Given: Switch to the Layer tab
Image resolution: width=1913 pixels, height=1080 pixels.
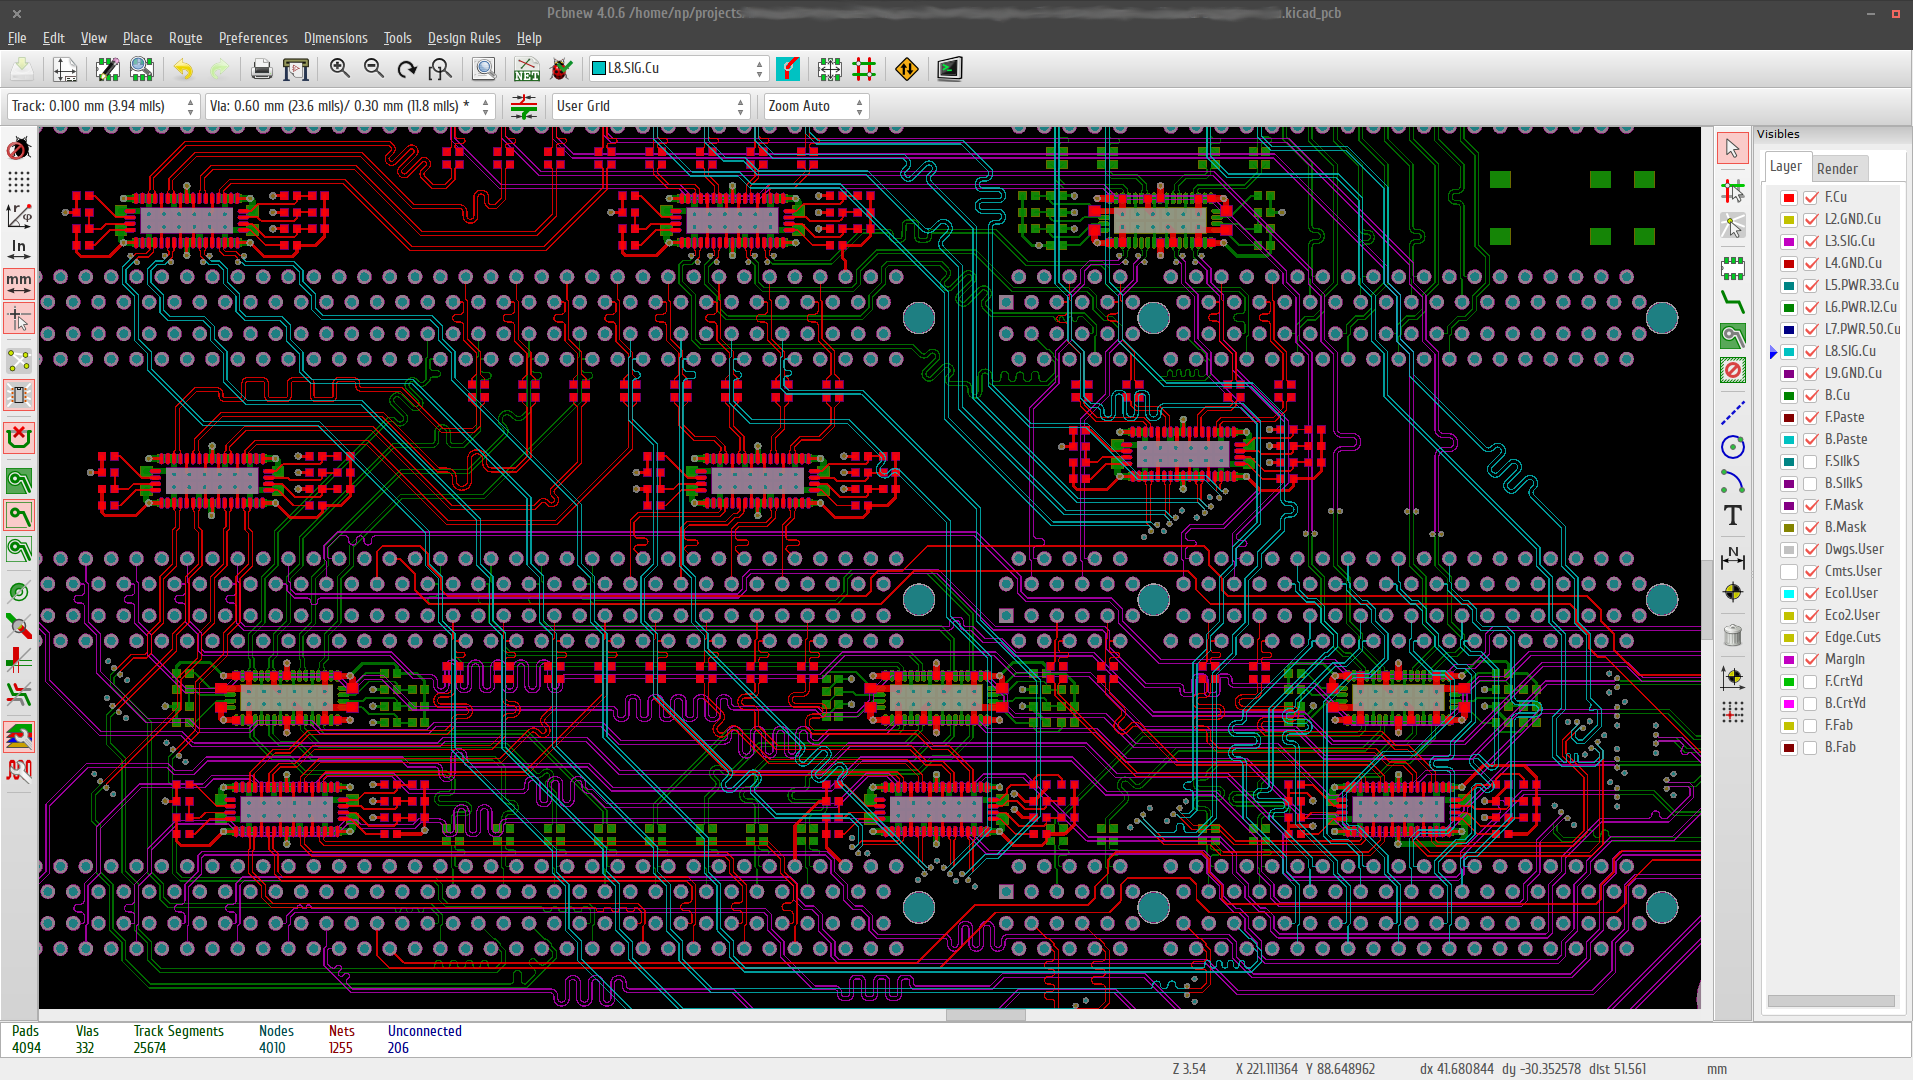Looking at the screenshot, I should (x=1785, y=167).
